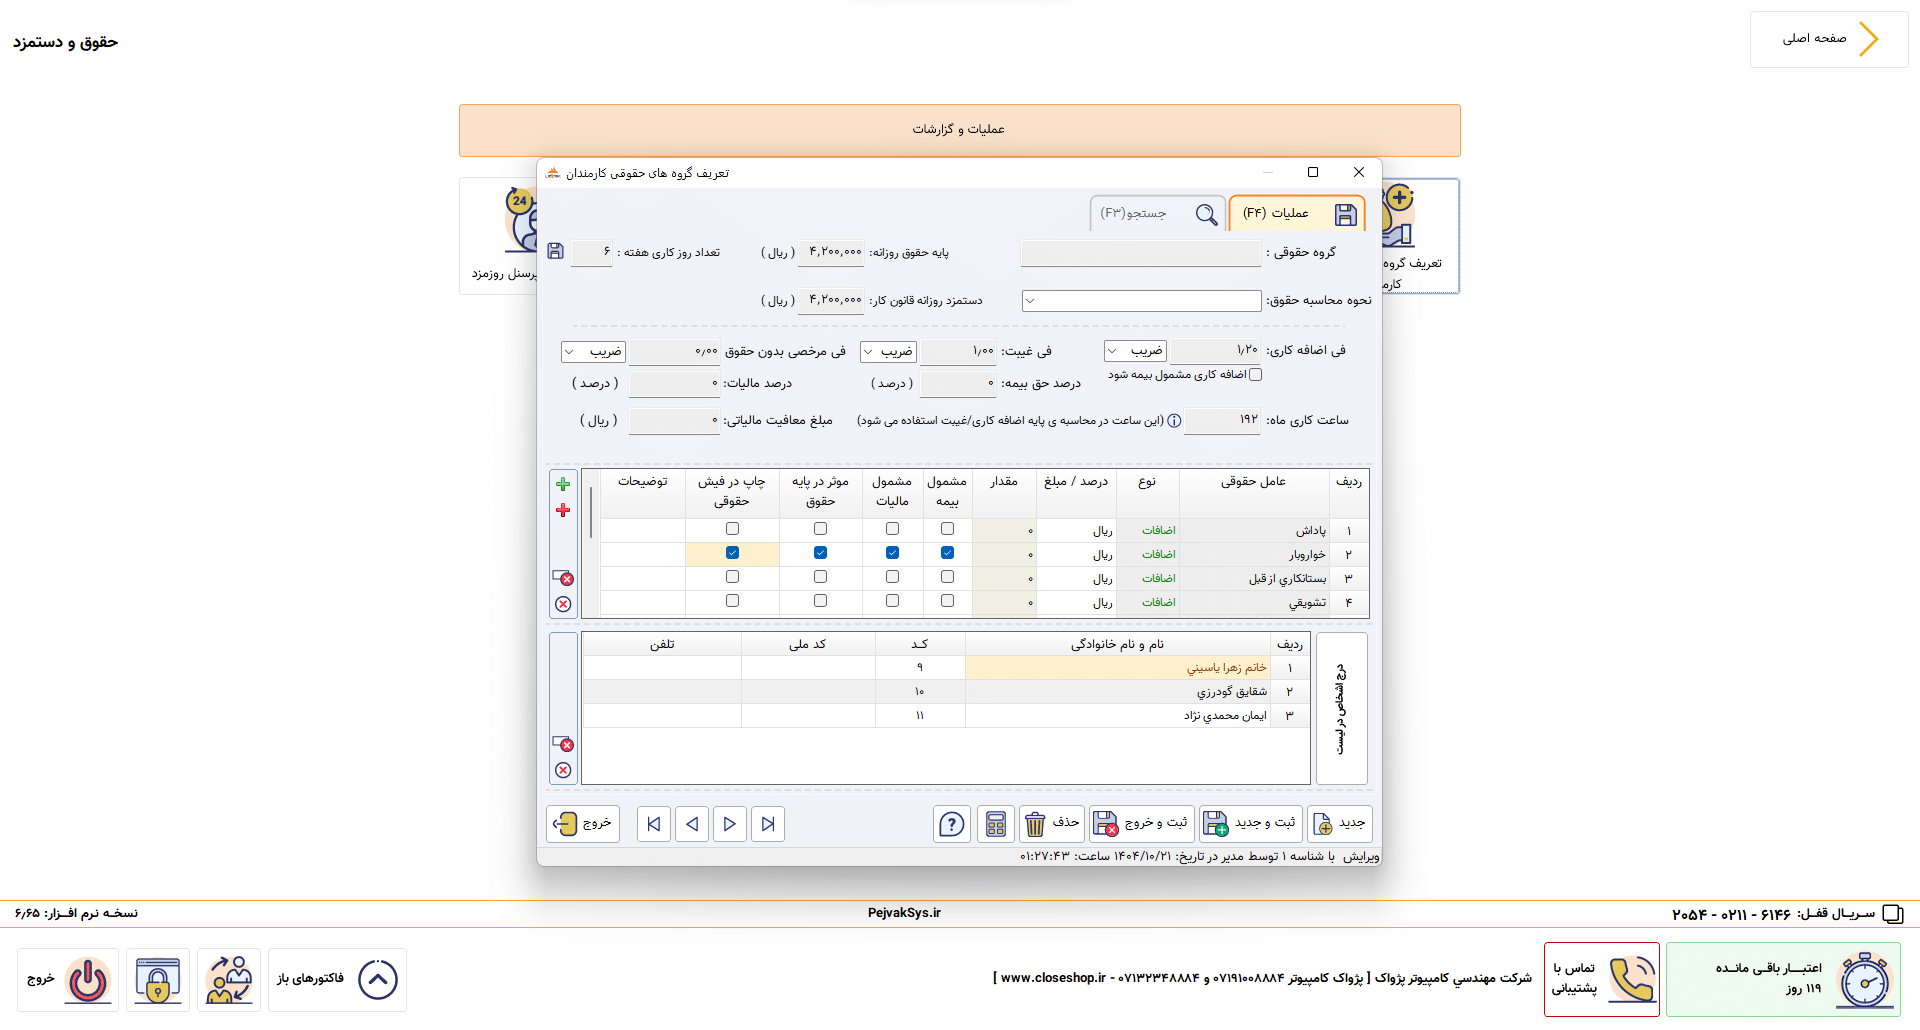The image size is (1920, 1030).
Task: Click the switch user icon in footer
Action: [x=229, y=980]
